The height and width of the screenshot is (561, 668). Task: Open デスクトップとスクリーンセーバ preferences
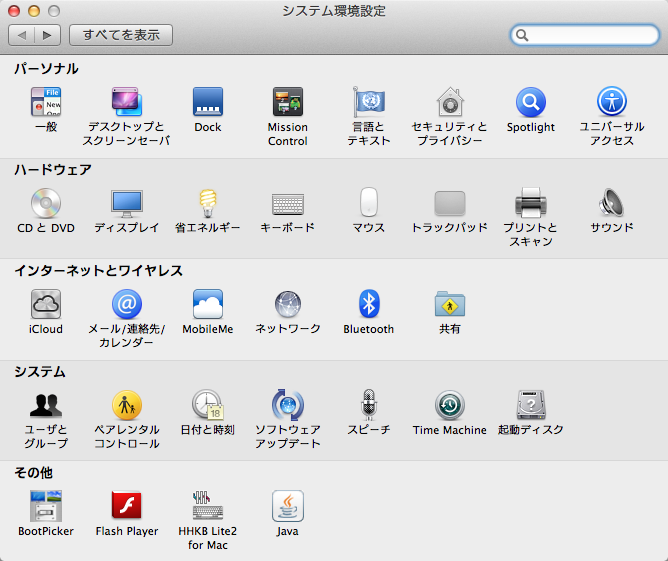click(x=127, y=102)
